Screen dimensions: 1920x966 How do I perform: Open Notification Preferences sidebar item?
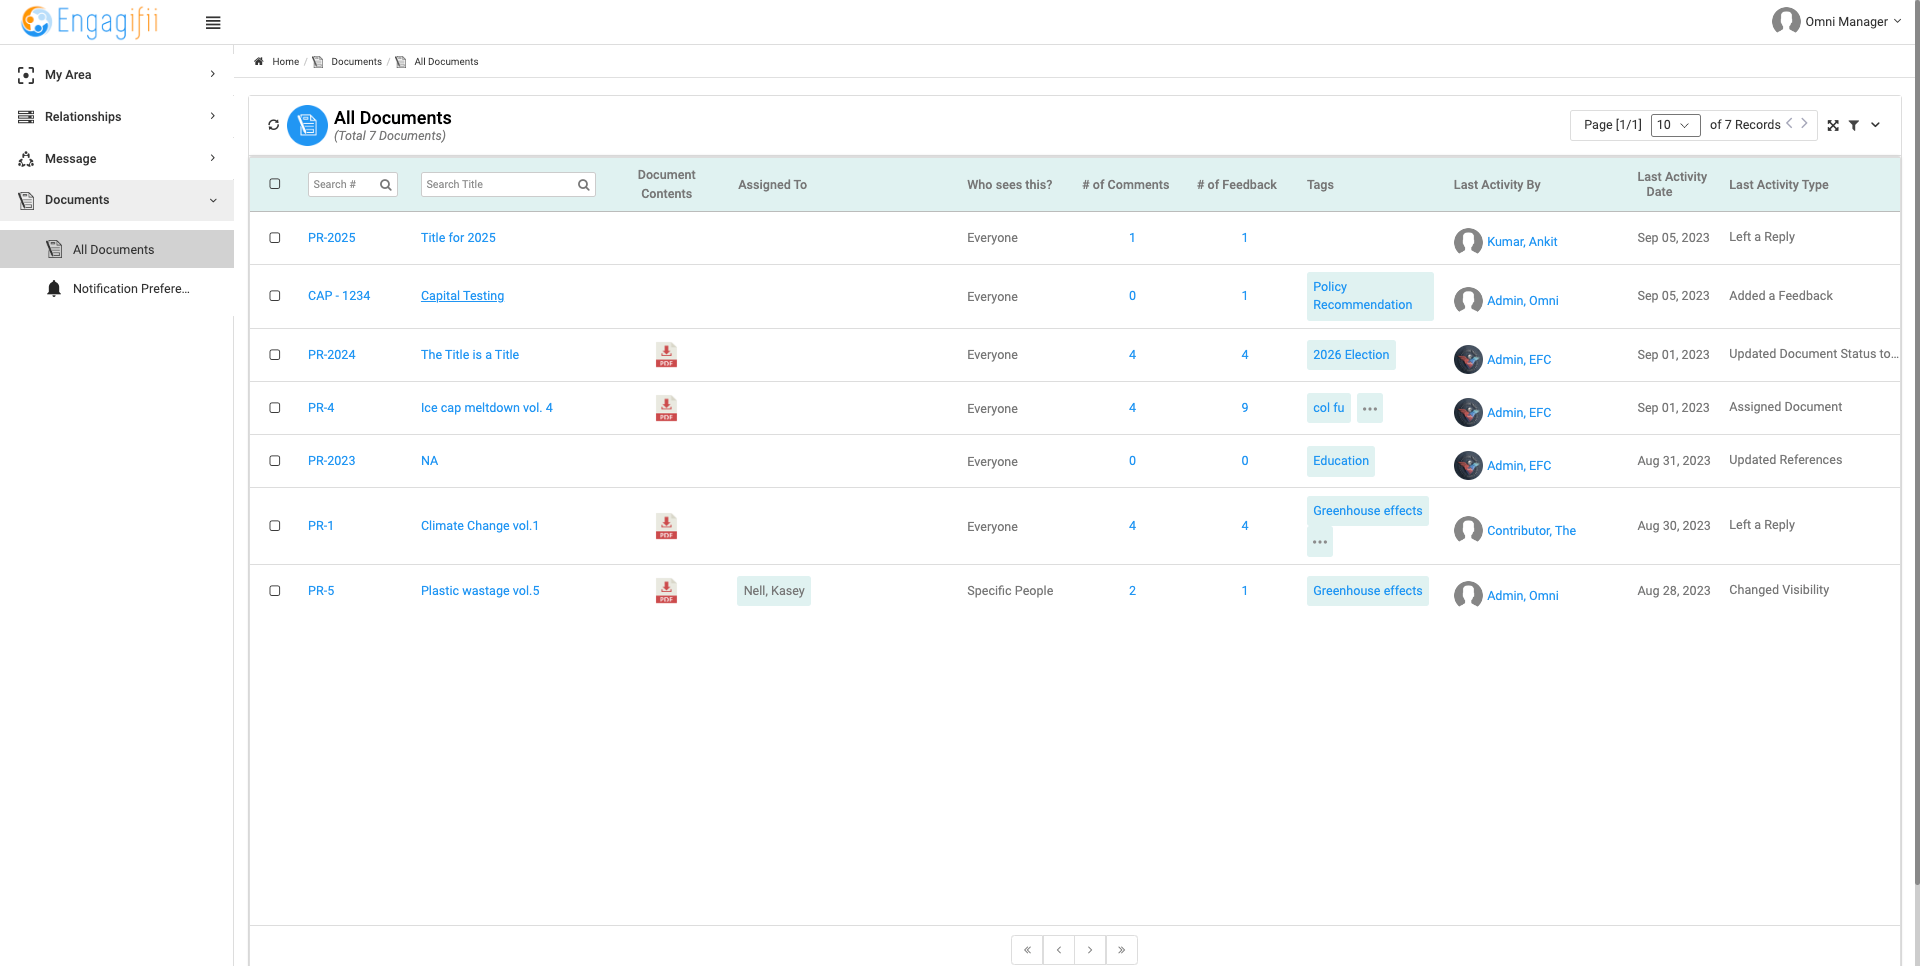pyautogui.click(x=117, y=289)
